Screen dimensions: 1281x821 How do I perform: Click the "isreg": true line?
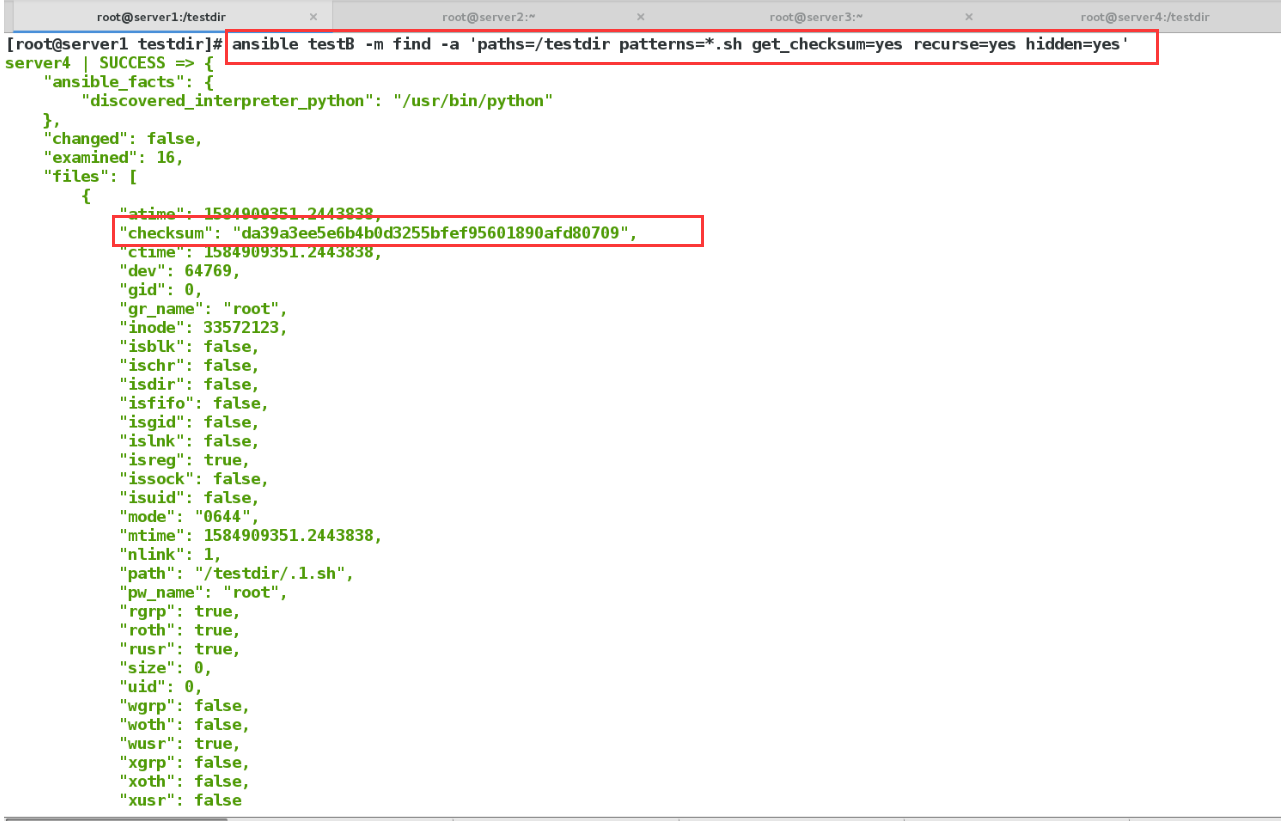tap(184, 460)
